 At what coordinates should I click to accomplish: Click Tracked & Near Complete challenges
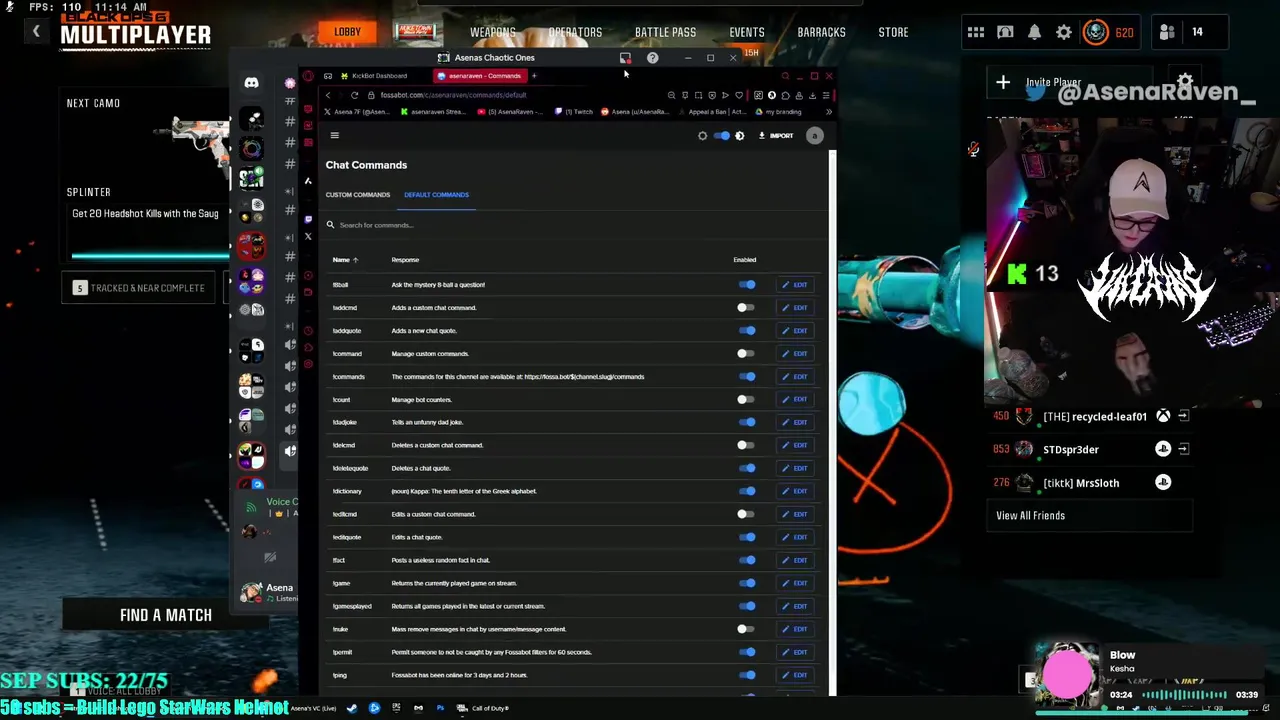click(138, 288)
